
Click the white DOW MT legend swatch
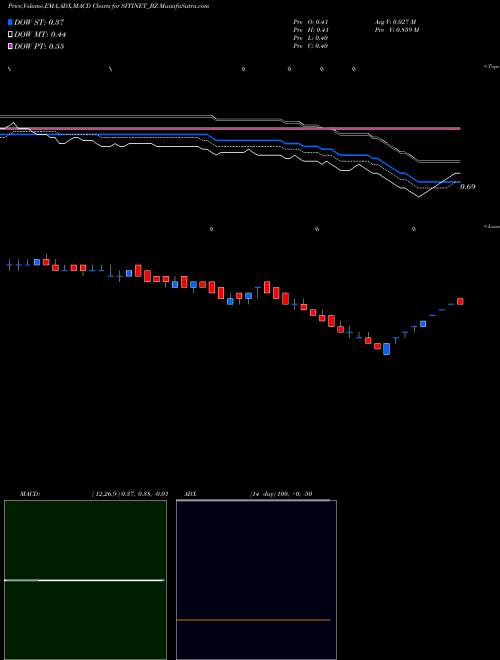10,34
